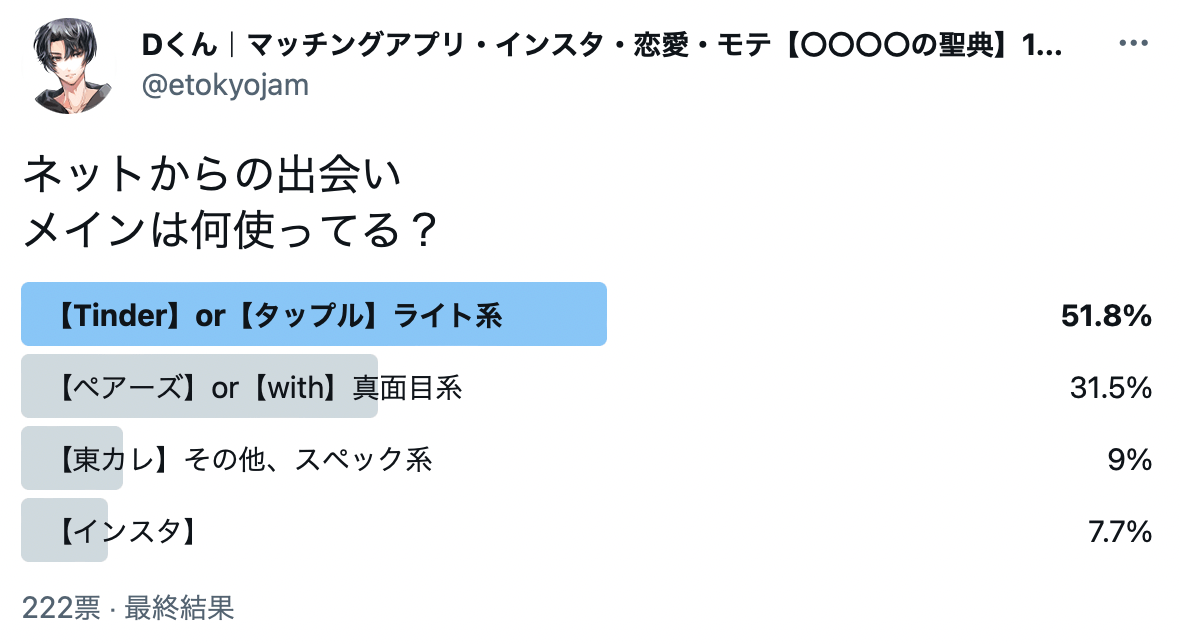Image resolution: width=1180 pixels, height=644 pixels.
Task: Open the Dくん display name link
Action: tap(602, 46)
